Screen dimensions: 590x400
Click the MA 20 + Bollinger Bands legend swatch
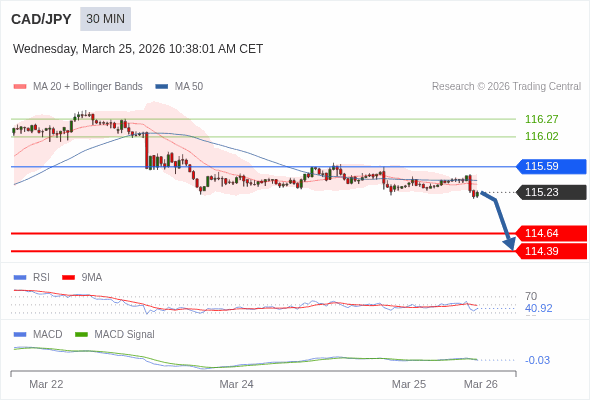[x=20, y=87]
